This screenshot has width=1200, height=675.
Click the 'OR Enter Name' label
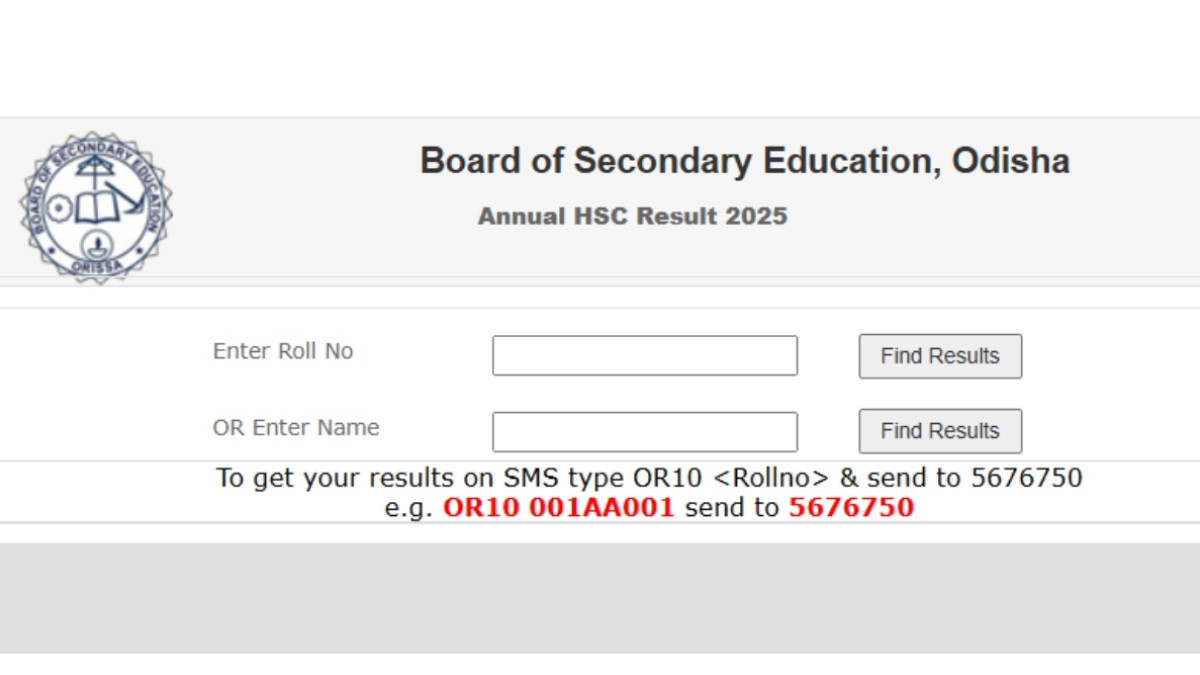(x=296, y=428)
